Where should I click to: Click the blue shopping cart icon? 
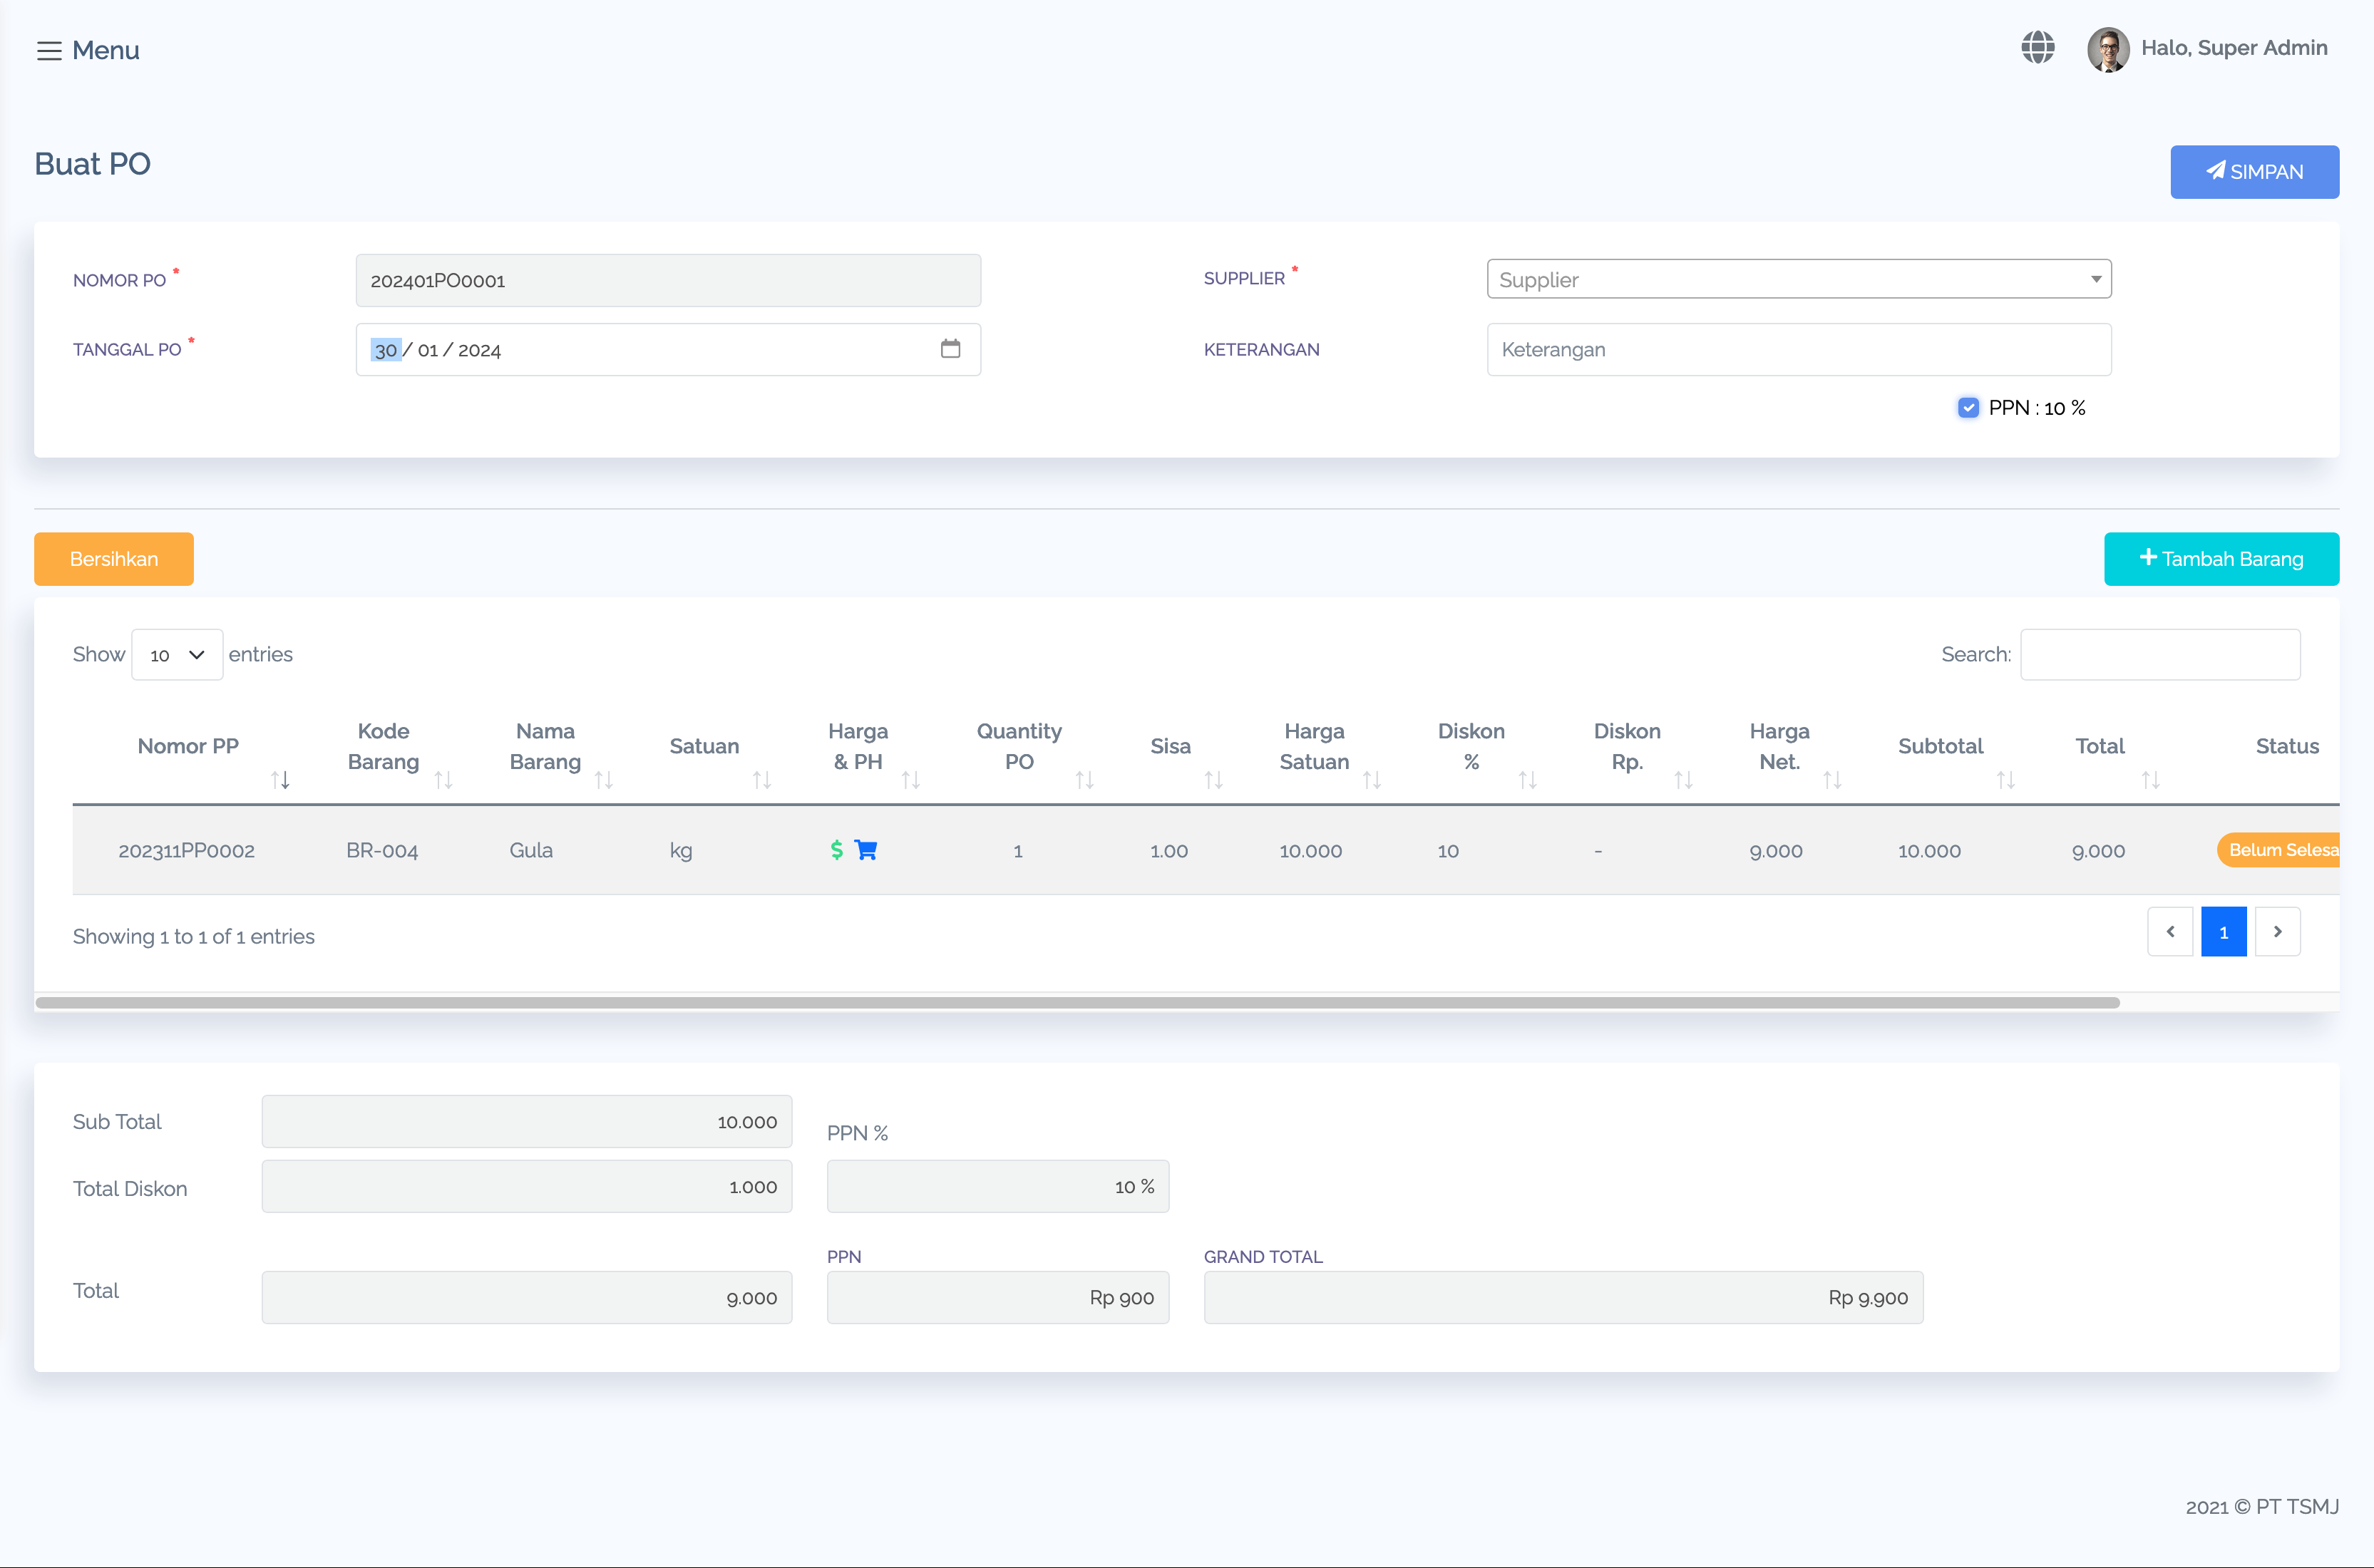[866, 850]
